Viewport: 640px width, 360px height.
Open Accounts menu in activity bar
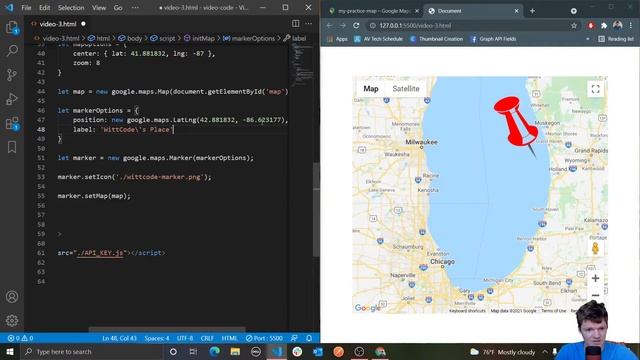12,297
